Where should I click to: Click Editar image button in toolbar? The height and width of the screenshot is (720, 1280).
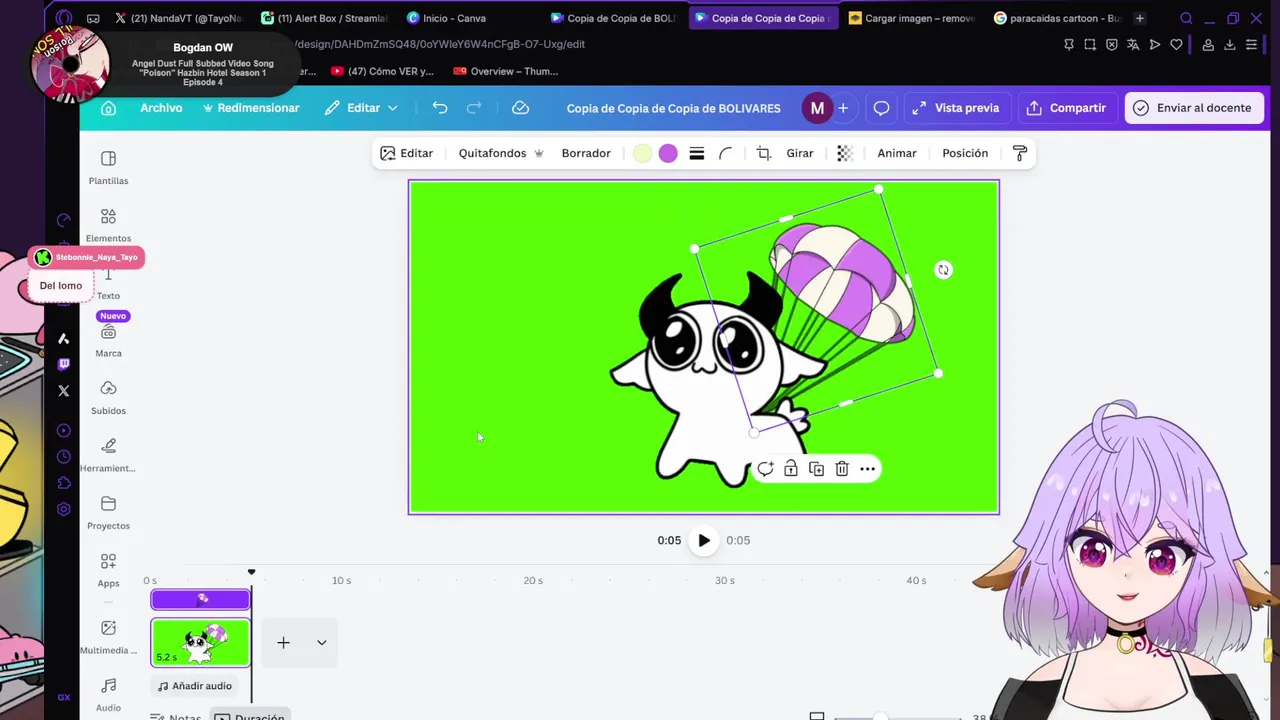point(406,153)
